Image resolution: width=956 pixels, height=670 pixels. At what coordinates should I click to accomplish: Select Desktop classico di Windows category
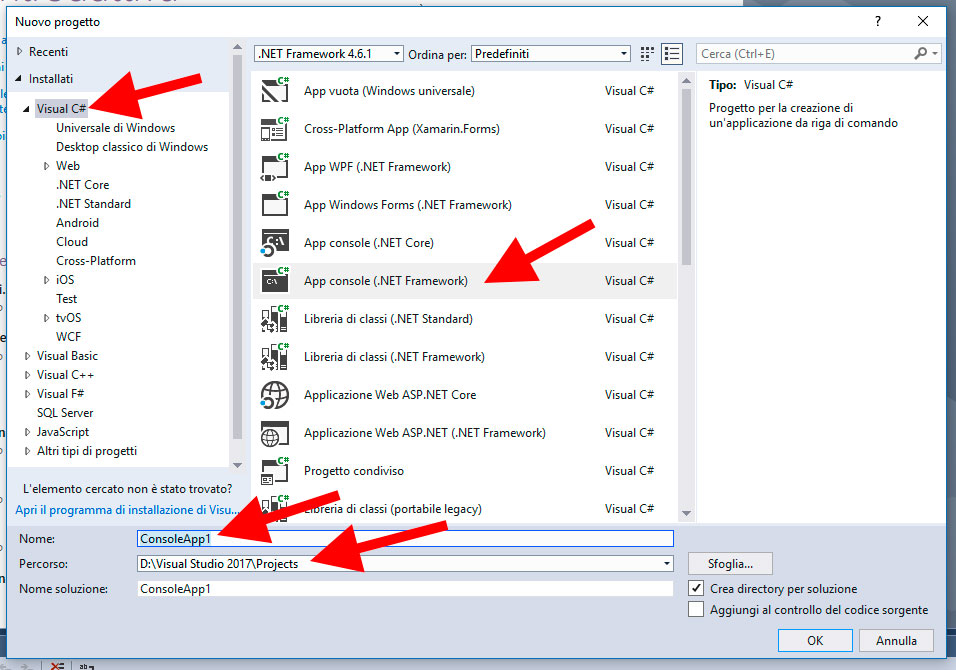click(x=132, y=147)
